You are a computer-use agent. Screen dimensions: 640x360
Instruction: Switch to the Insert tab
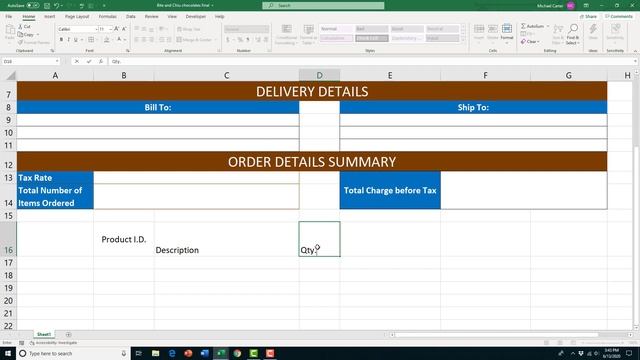(x=49, y=16)
